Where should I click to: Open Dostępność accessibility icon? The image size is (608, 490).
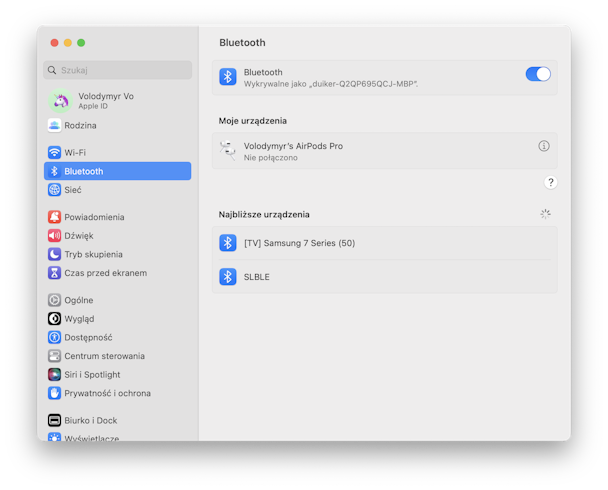point(54,337)
